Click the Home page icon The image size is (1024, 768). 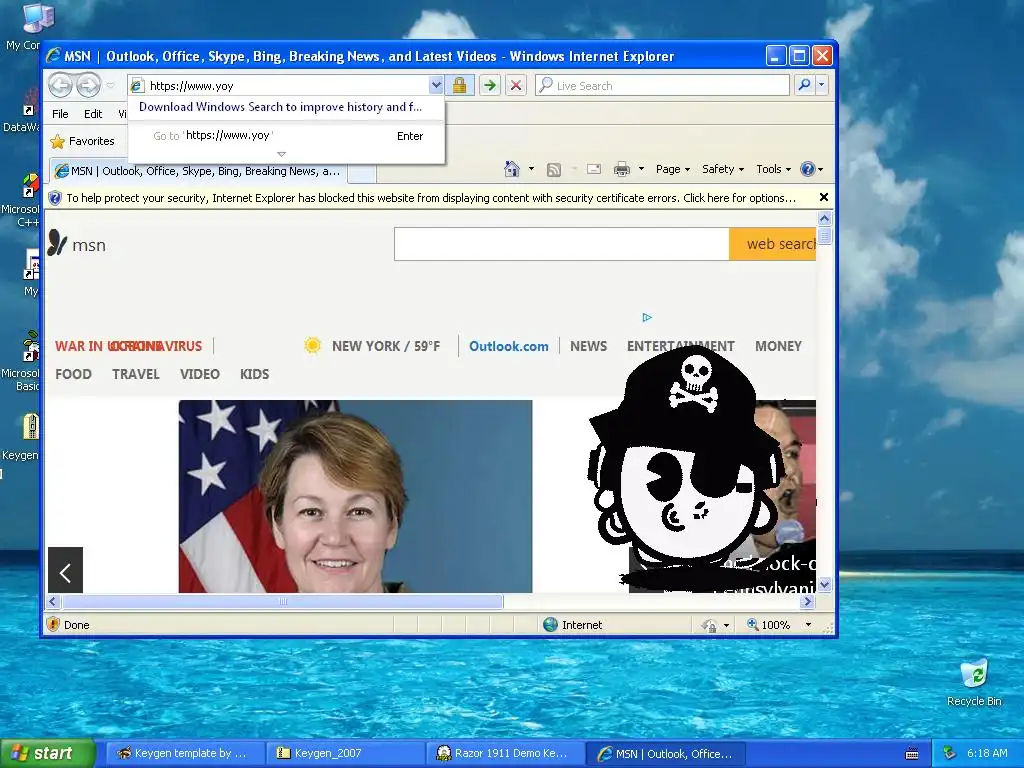point(511,169)
